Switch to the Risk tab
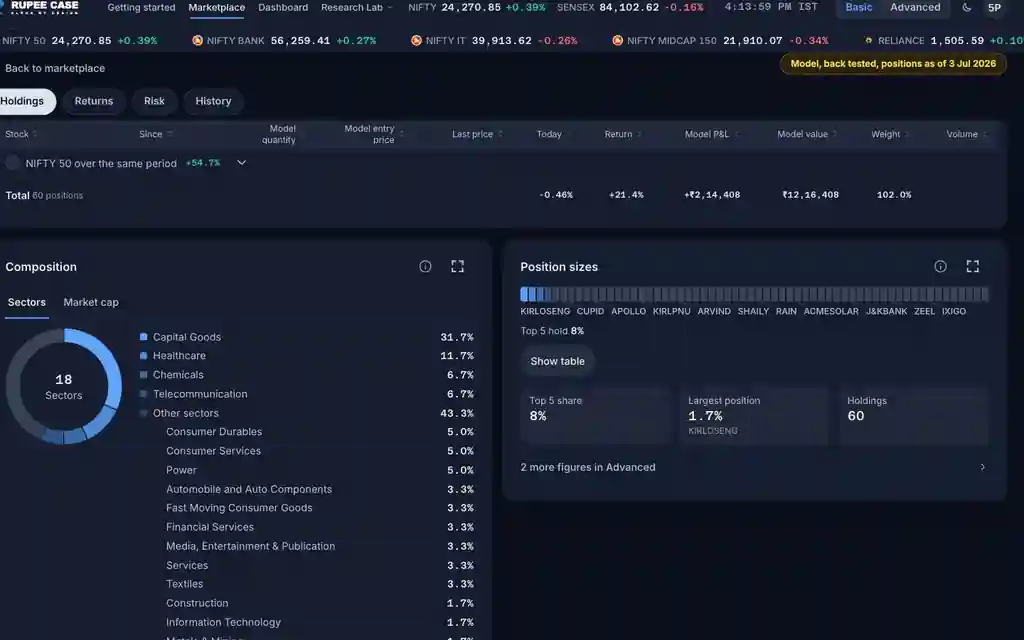The height and width of the screenshot is (640, 1024). tap(154, 101)
